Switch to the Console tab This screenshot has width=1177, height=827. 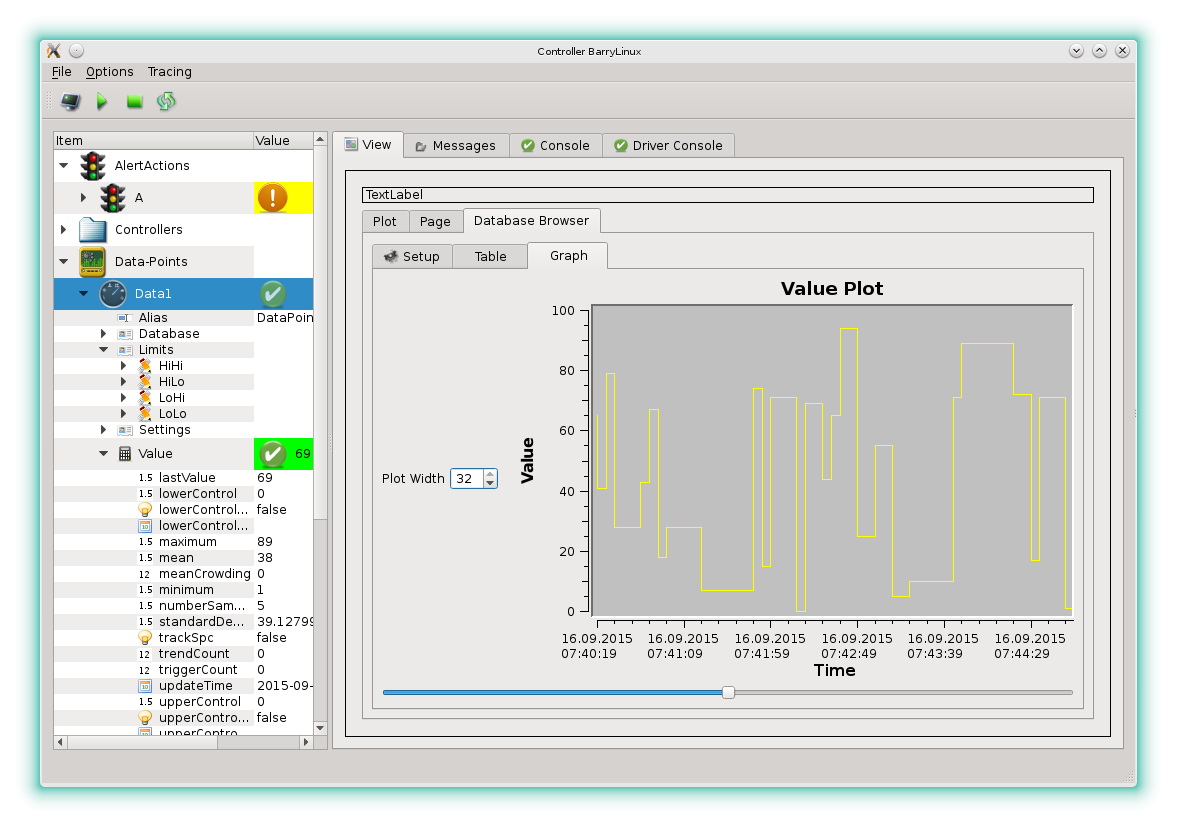[556, 146]
